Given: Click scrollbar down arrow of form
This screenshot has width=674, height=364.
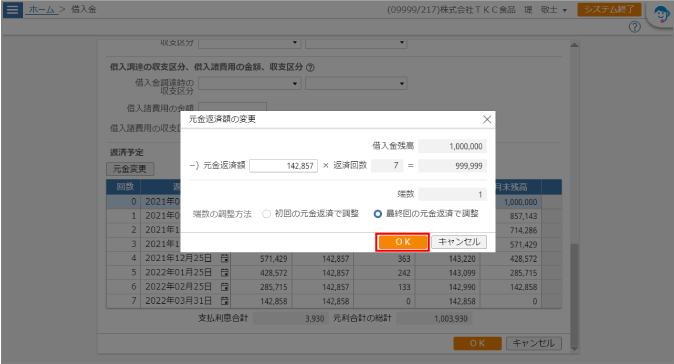Looking at the screenshot, I should click(574, 349).
